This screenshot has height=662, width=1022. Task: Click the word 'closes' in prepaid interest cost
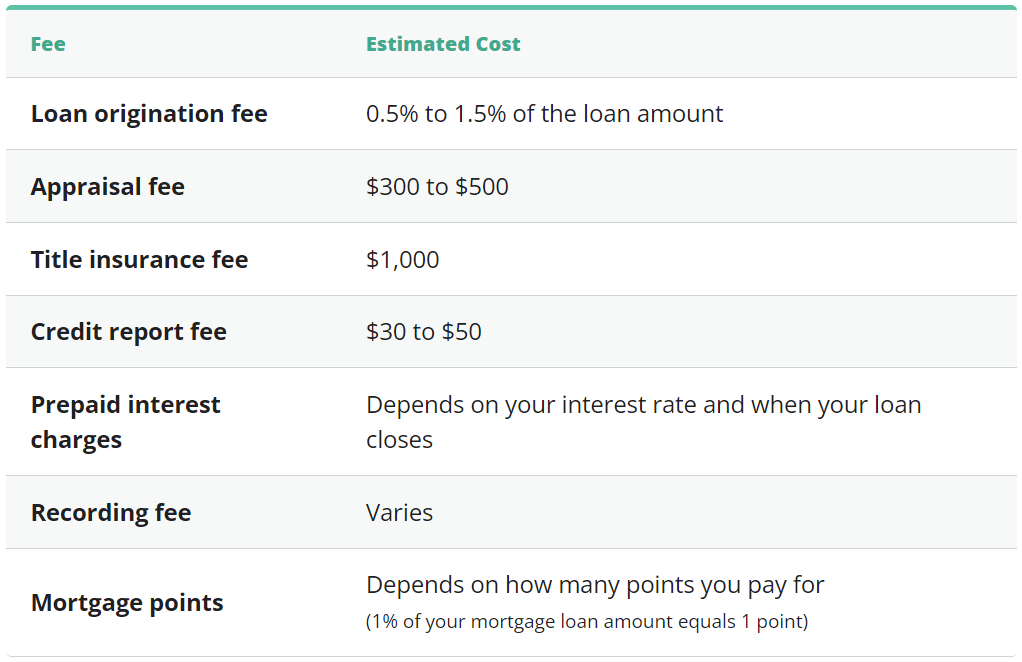click(x=399, y=440)
